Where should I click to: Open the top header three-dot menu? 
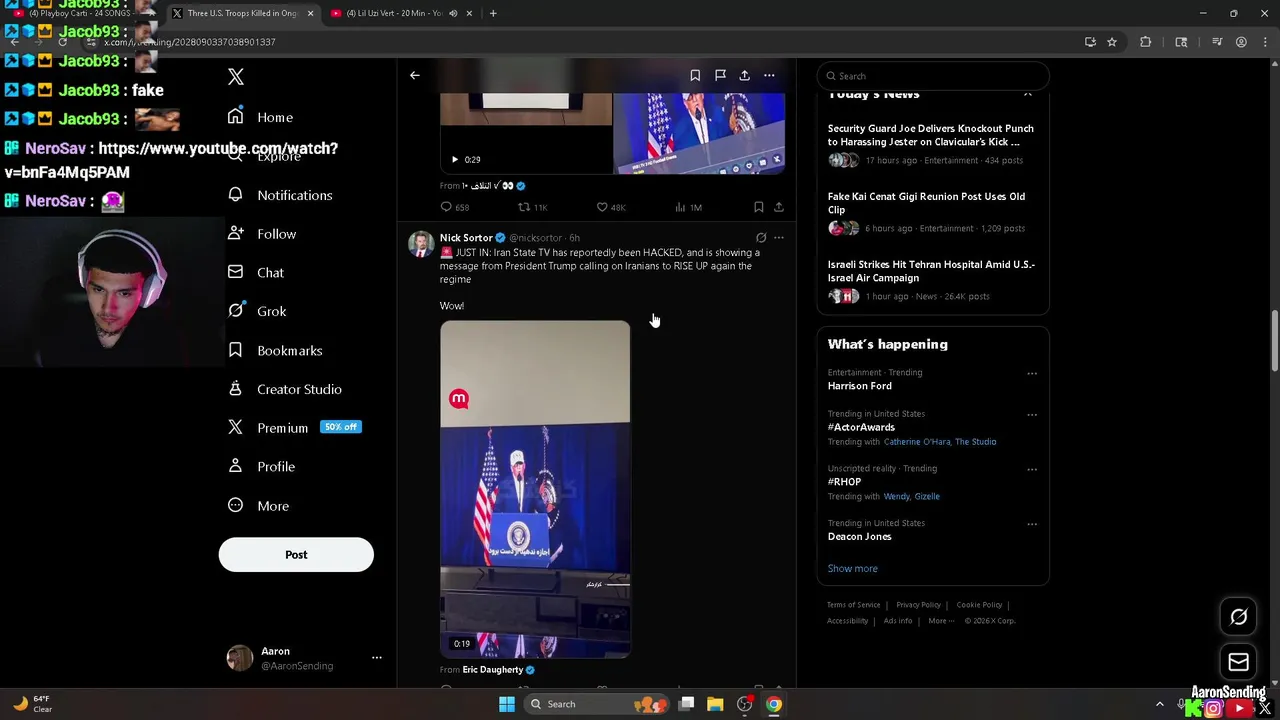point(769,76)
